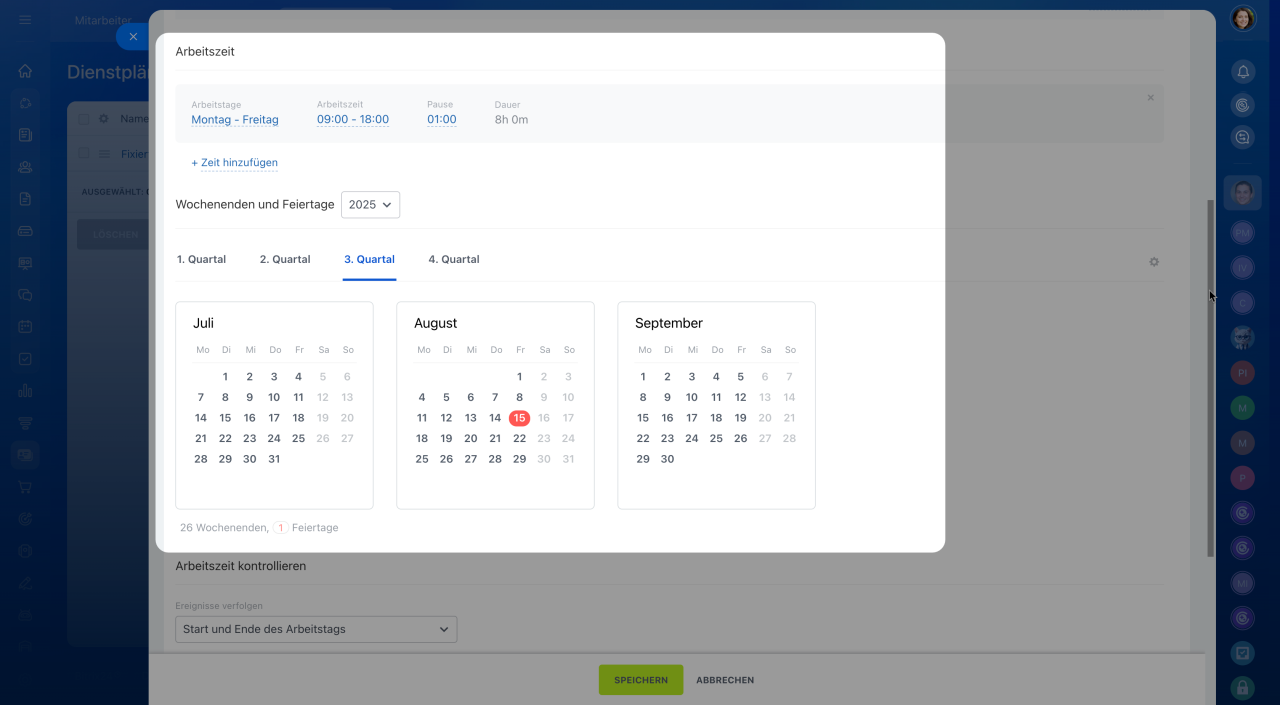Image resolution: width=1280 pixels, height=705 pixels.
Task: Select July 1 in the calendar
Action: click(225, 377)
